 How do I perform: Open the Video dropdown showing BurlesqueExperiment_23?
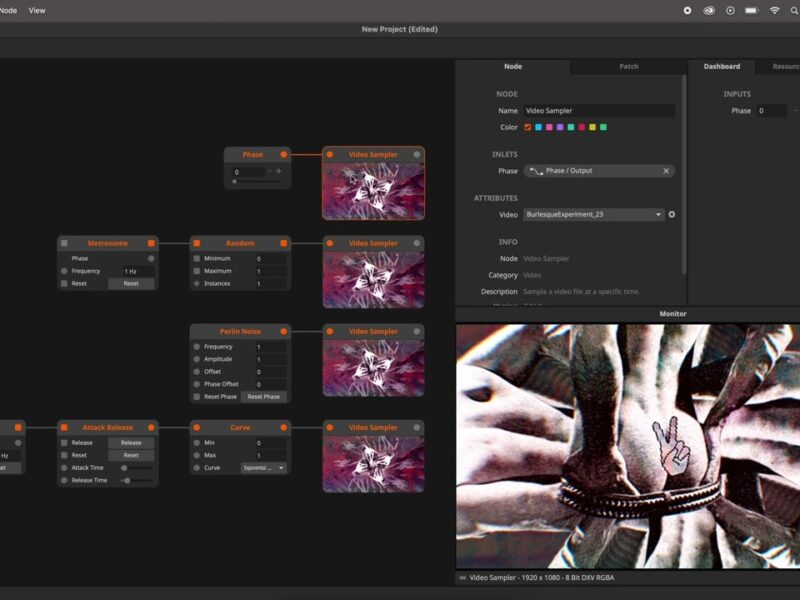pos(594,215)
